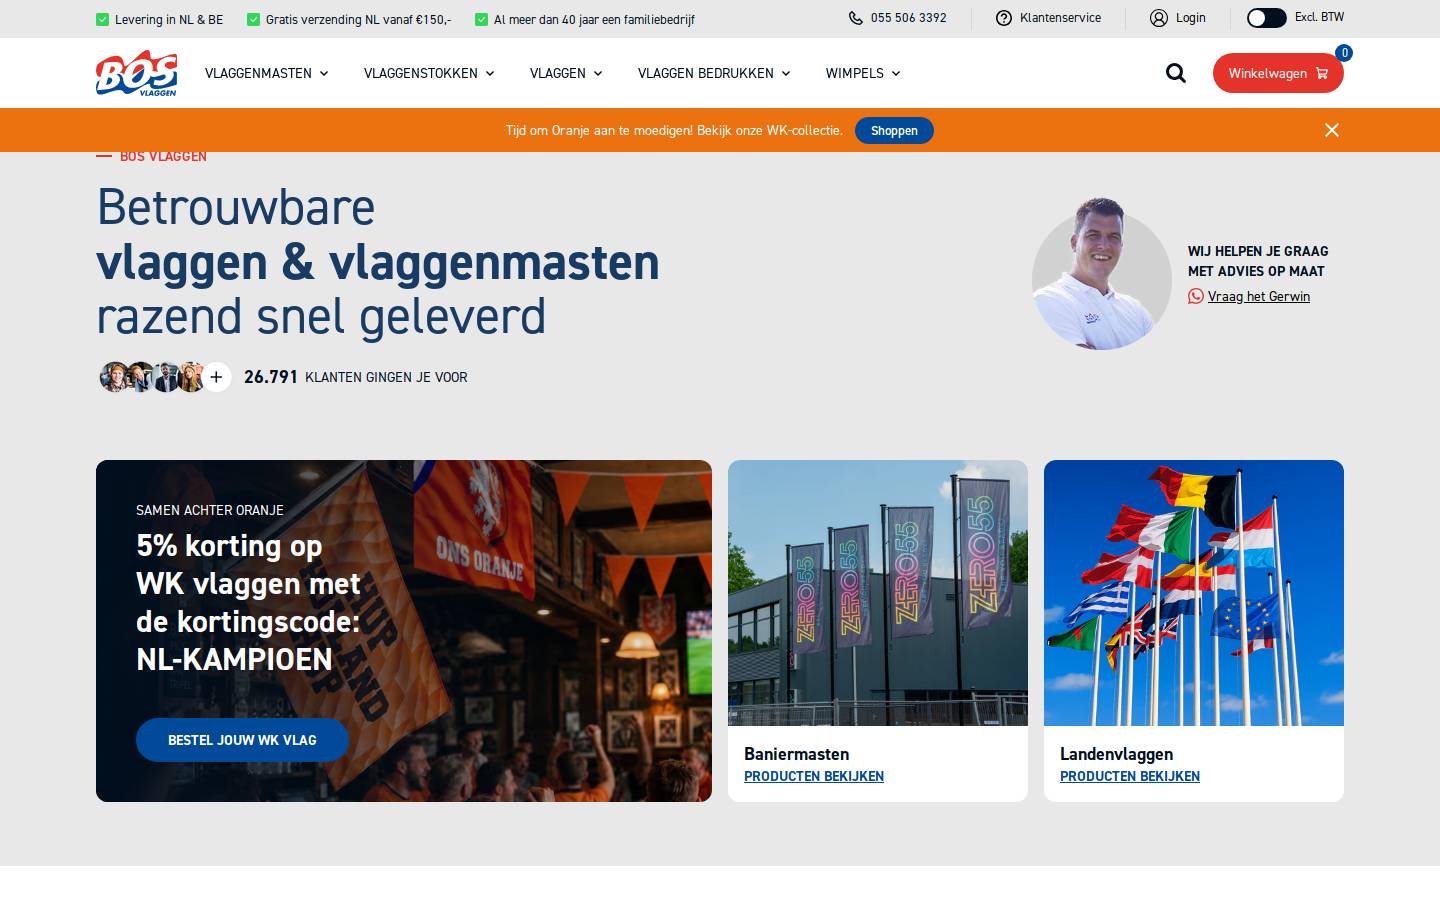Click the Landenvlaggen flags photo
This screenshot has height=900, width=1440.
click(x=1194, y=593)
